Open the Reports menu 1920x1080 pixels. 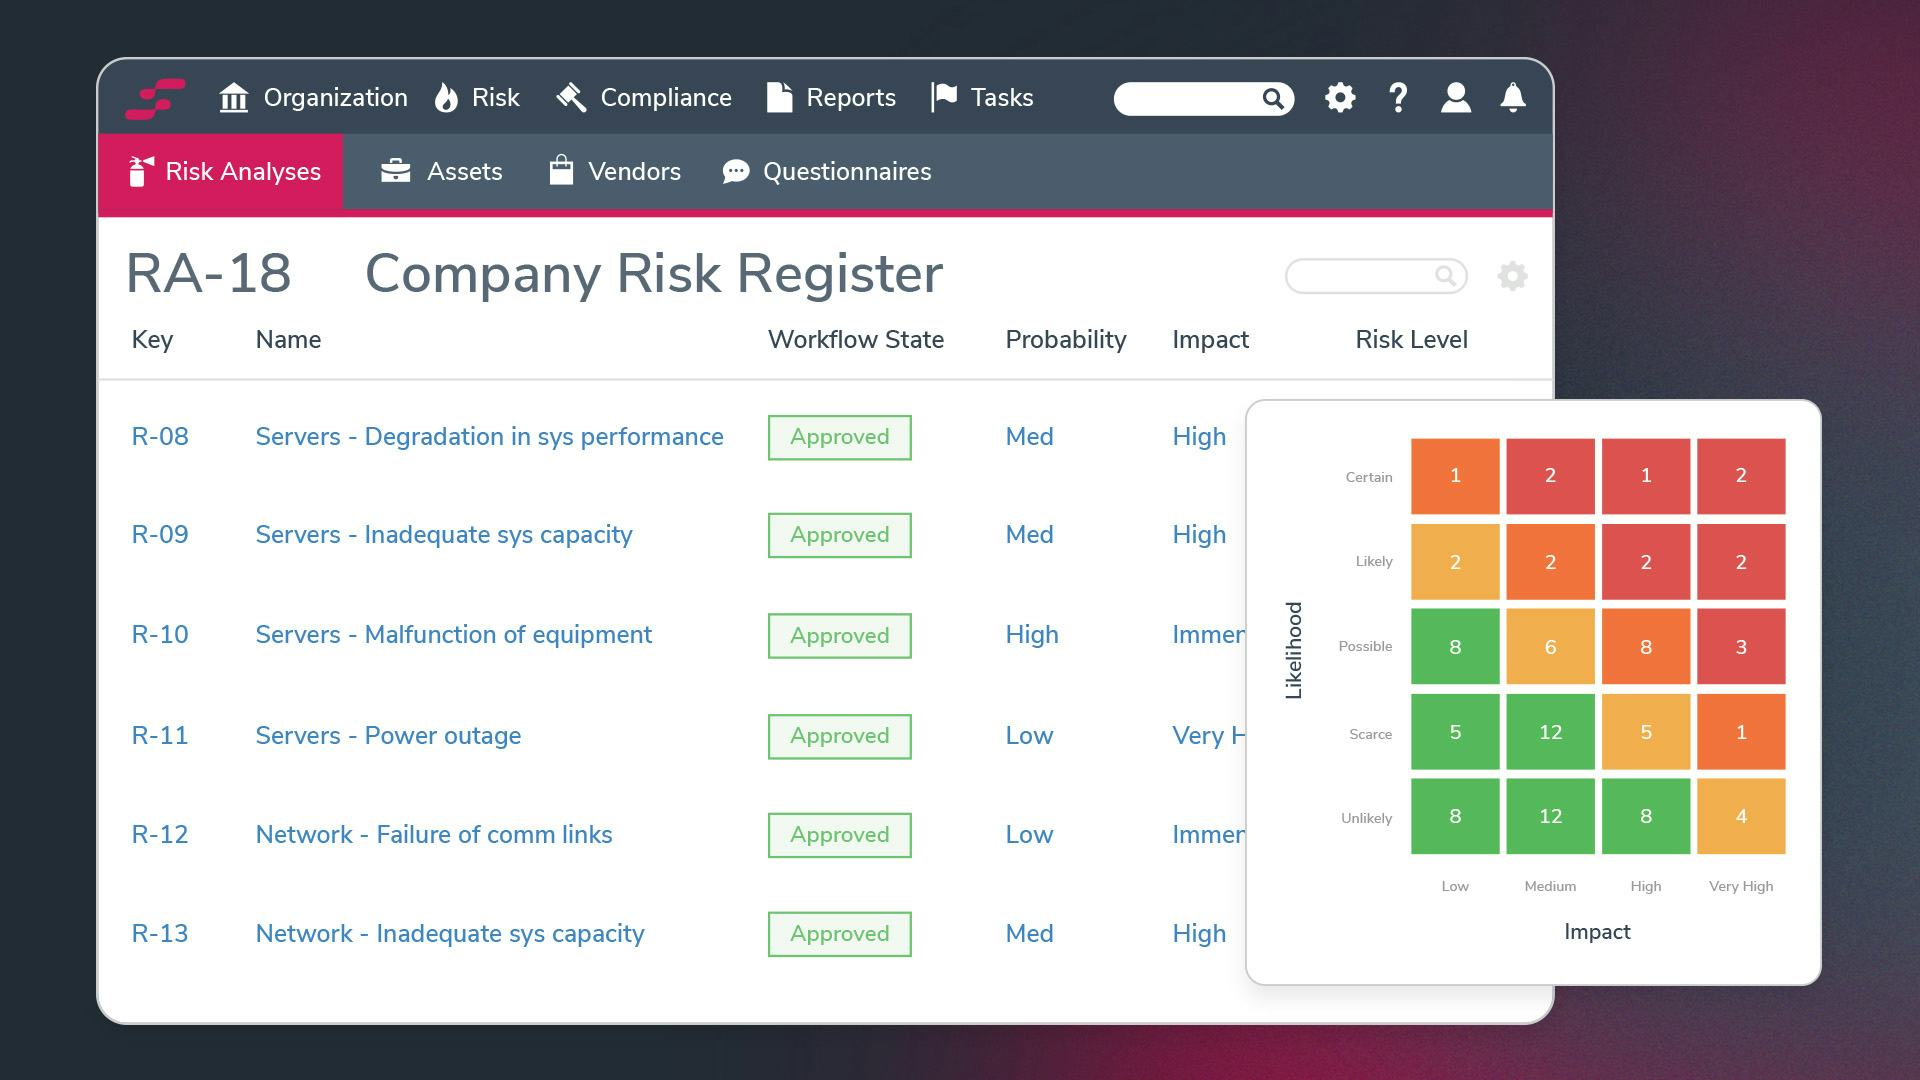point(831,98)
